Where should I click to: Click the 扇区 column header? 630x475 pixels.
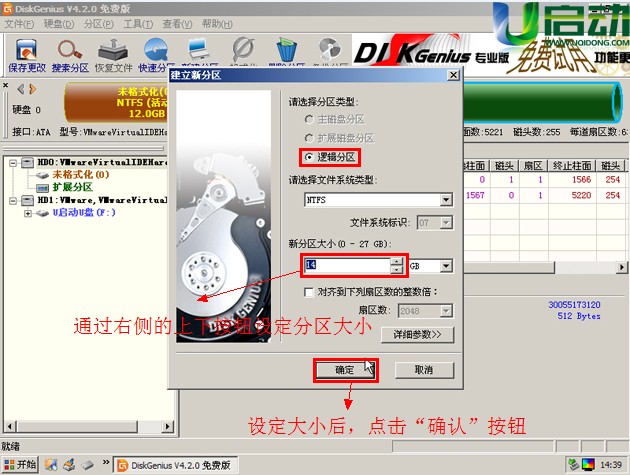click(533, 166)
